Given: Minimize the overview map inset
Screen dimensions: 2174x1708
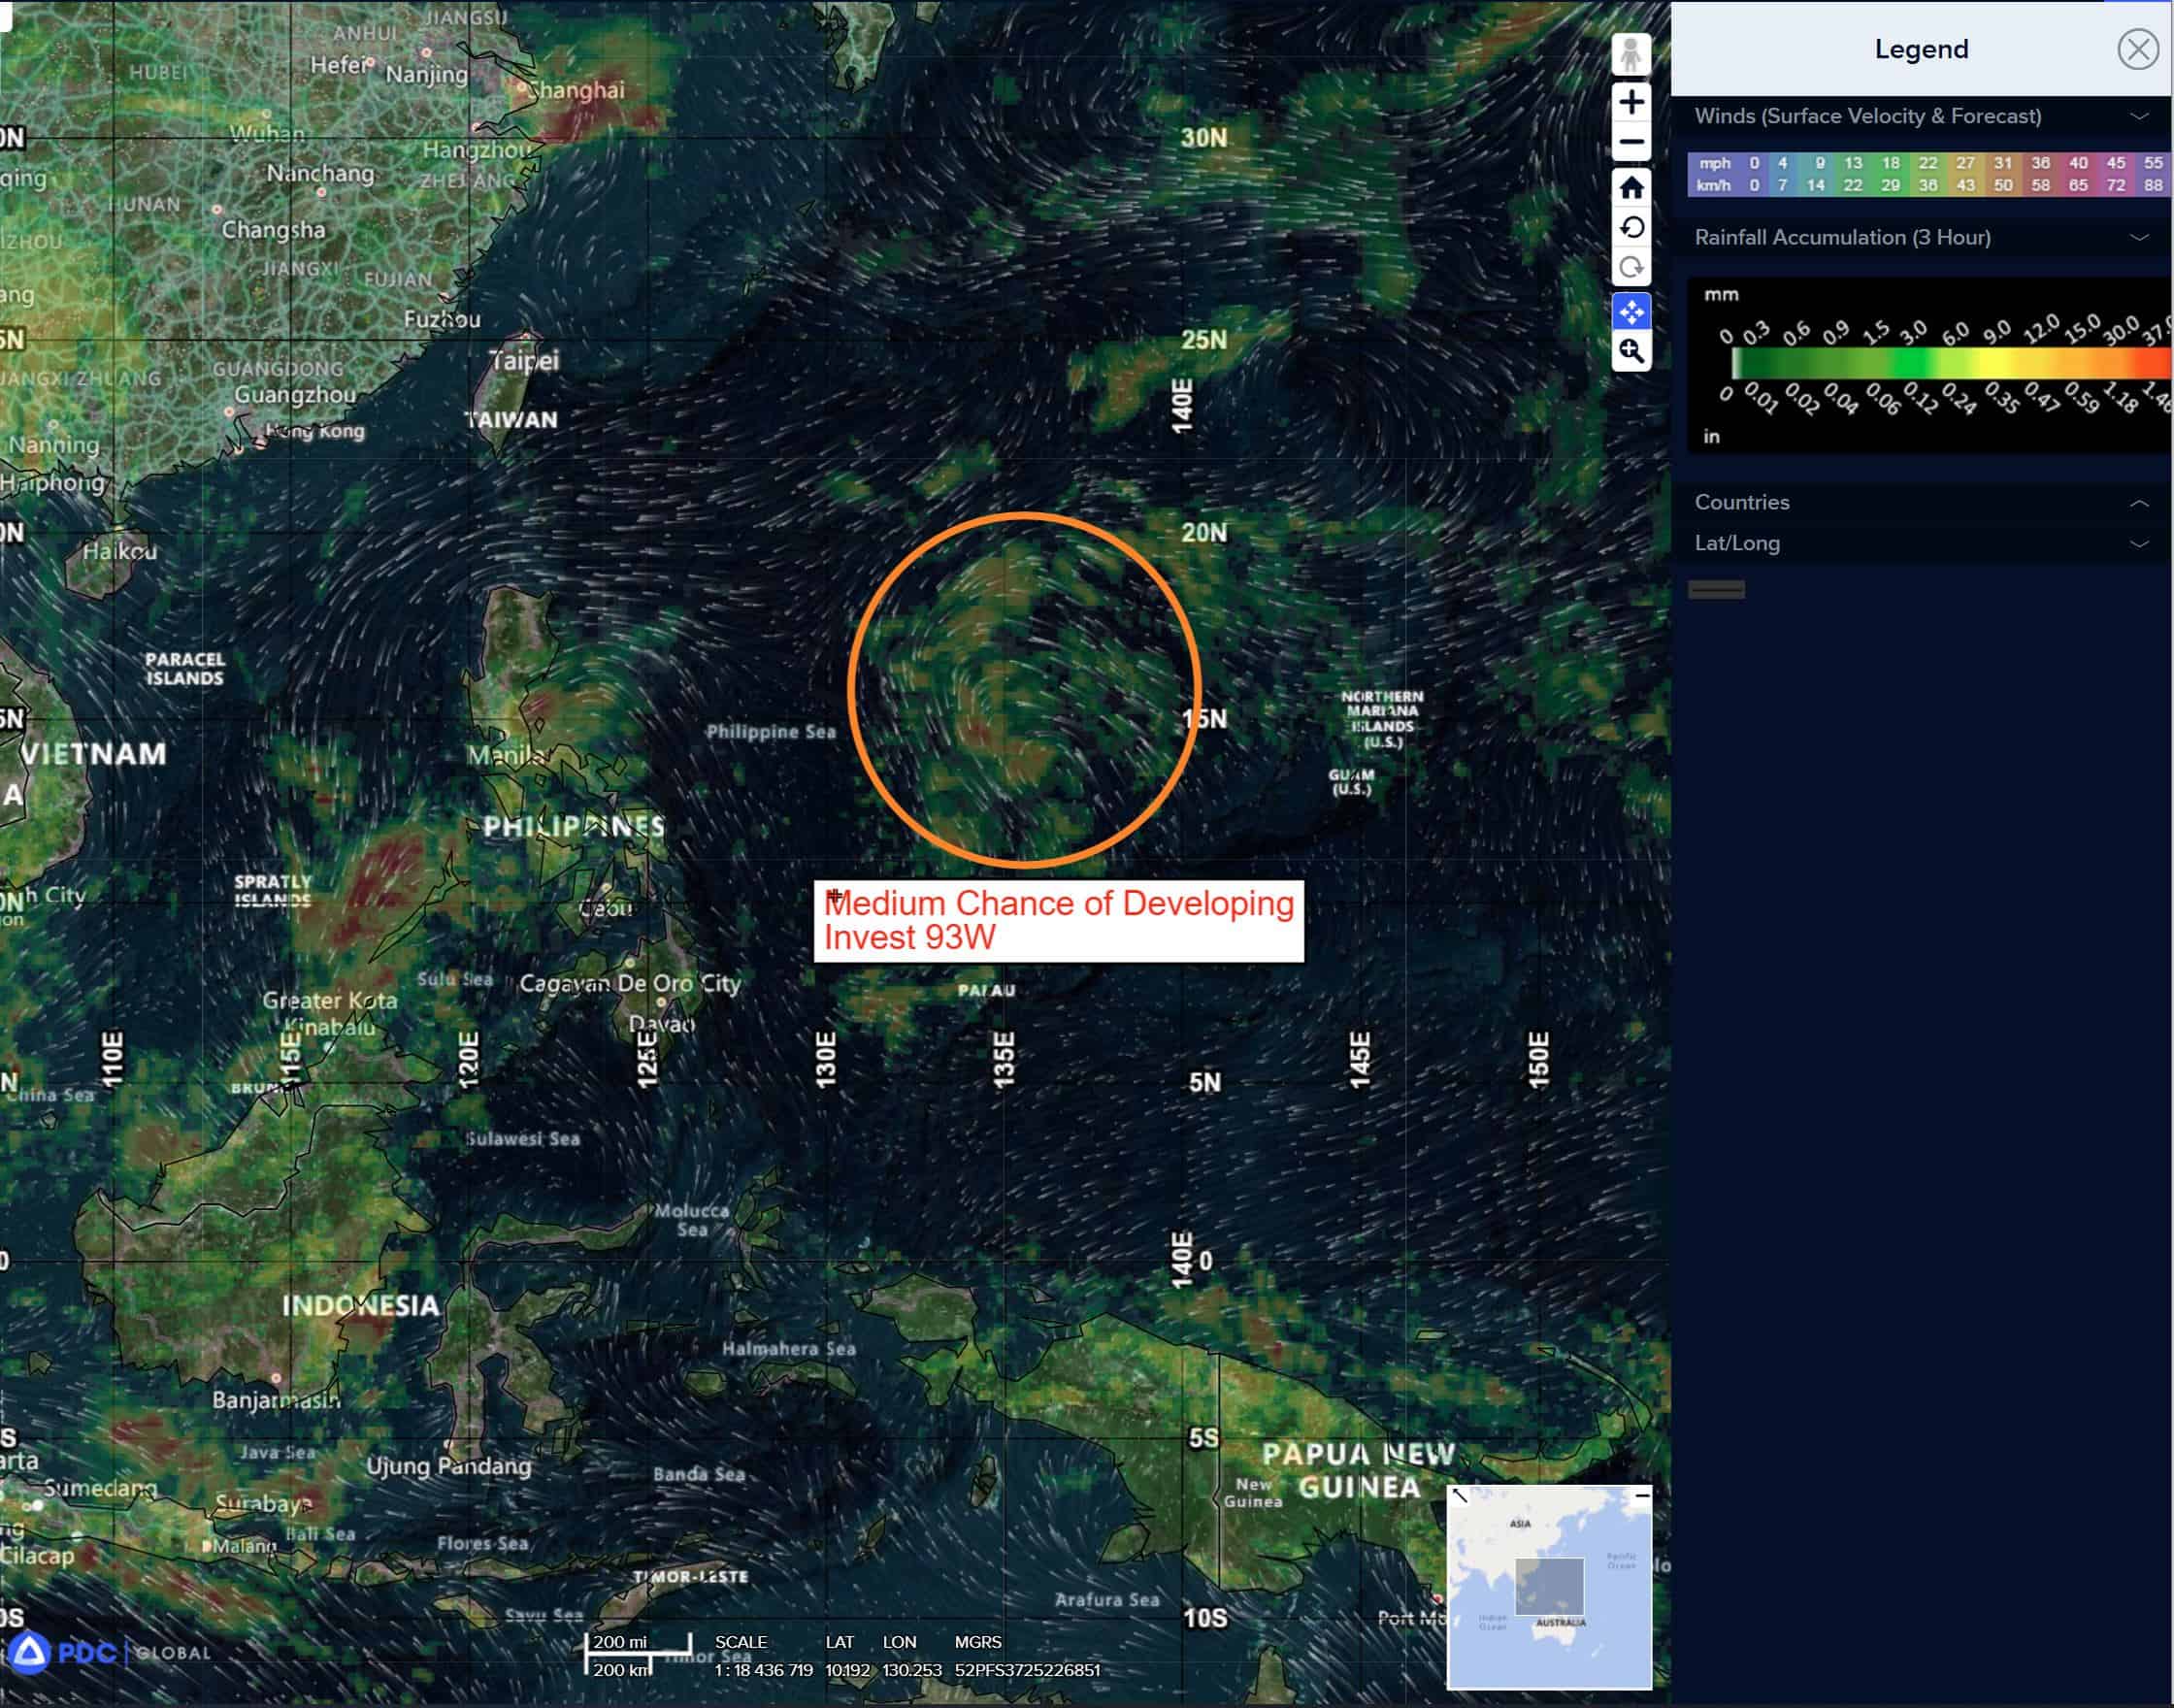Looking at the screenshot, I should coord(1642,1497).
